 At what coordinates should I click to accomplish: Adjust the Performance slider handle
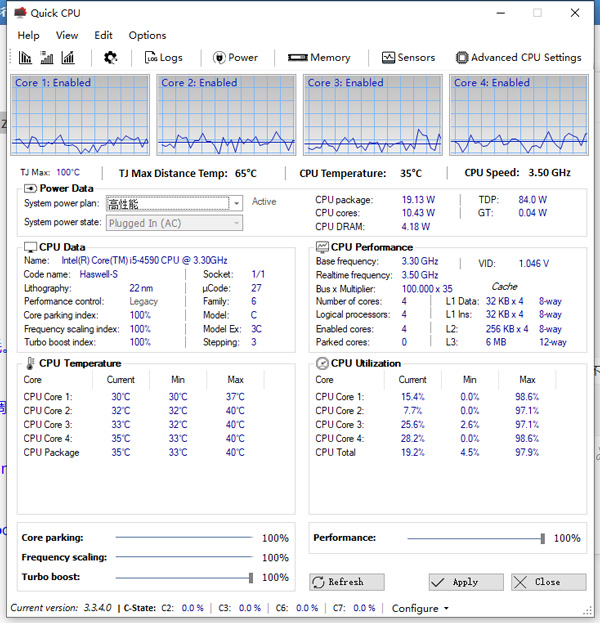click(x=543, y=539)
